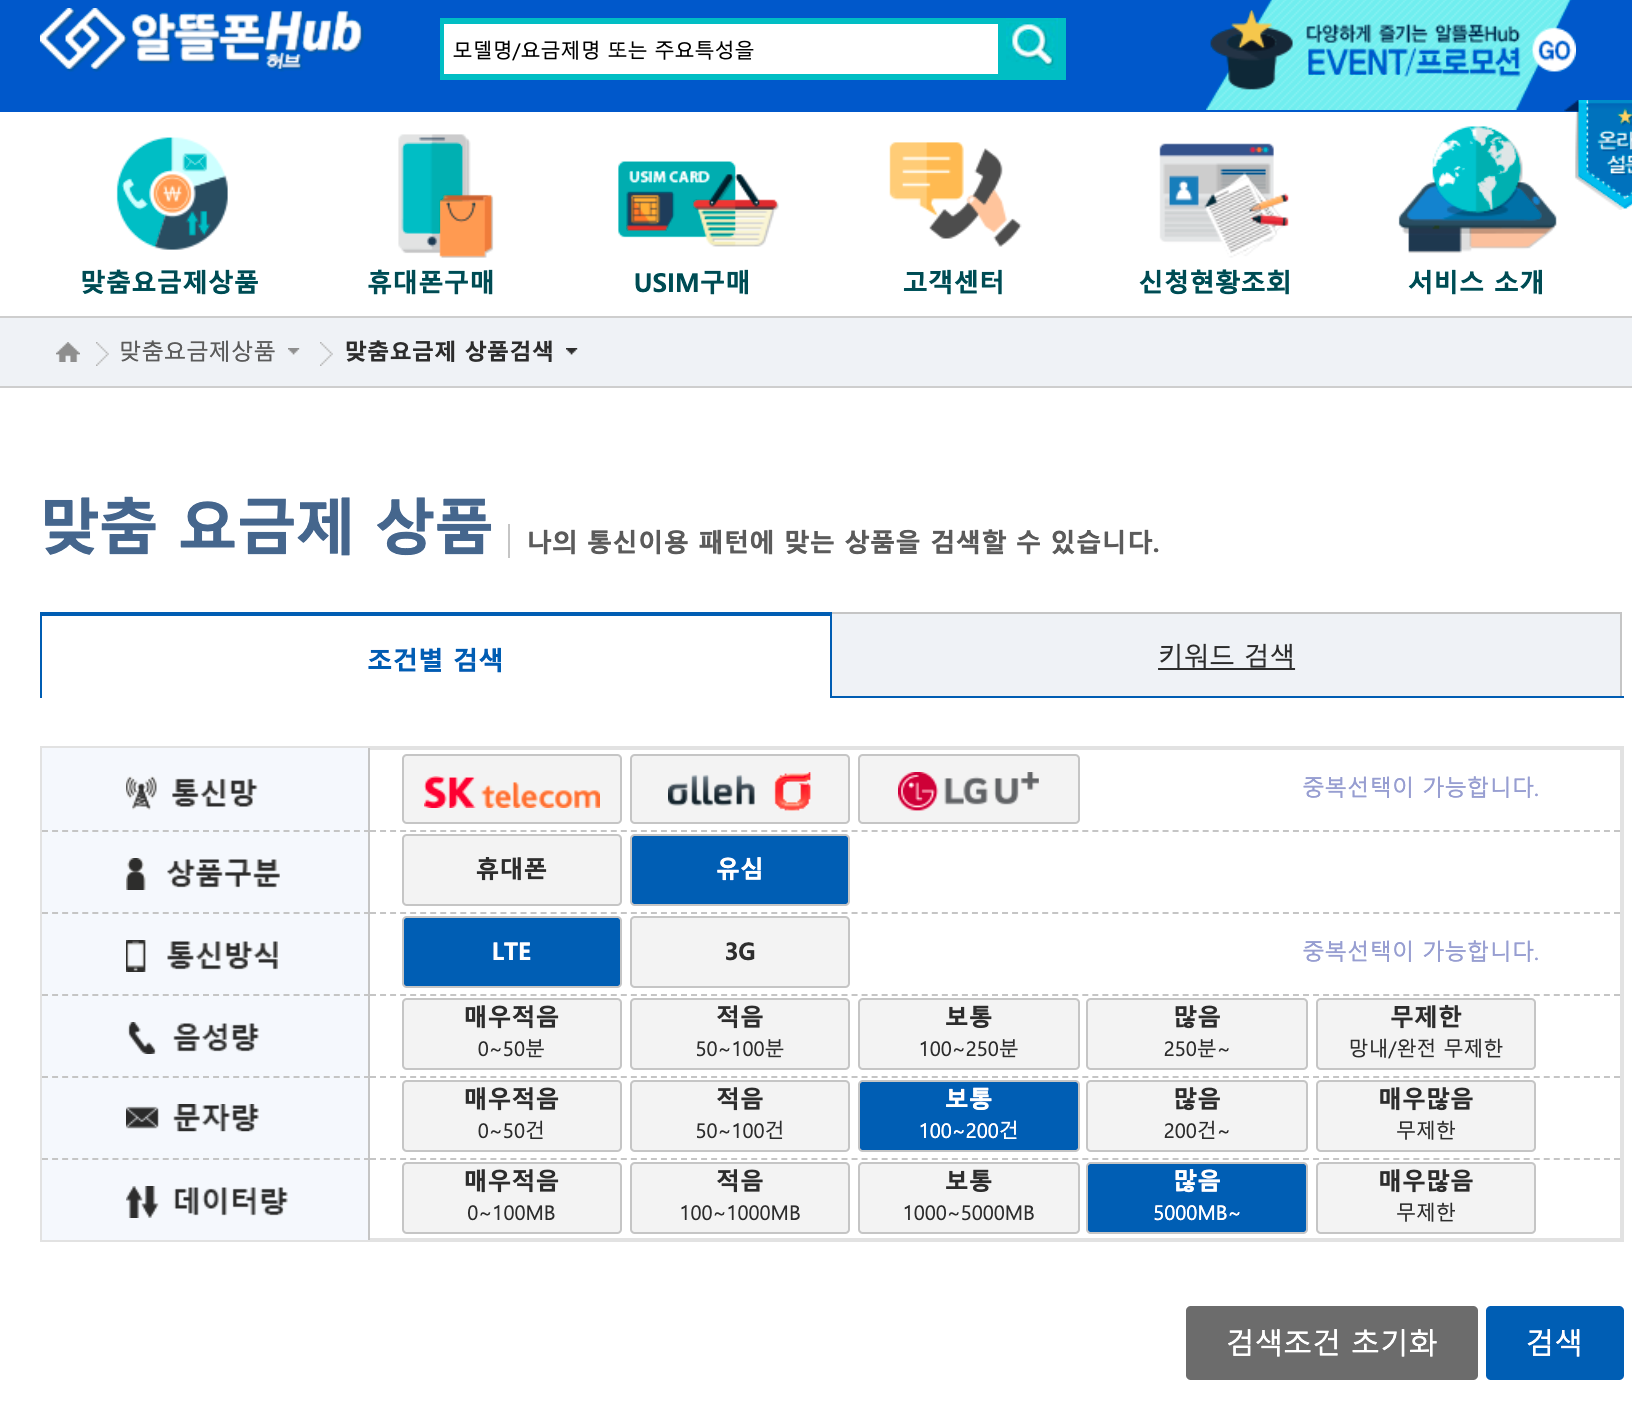Select voice 보통 100~250분 option
Image resolution: width=1632 pixels, height=1404 pixels.
coord(969,1034)
